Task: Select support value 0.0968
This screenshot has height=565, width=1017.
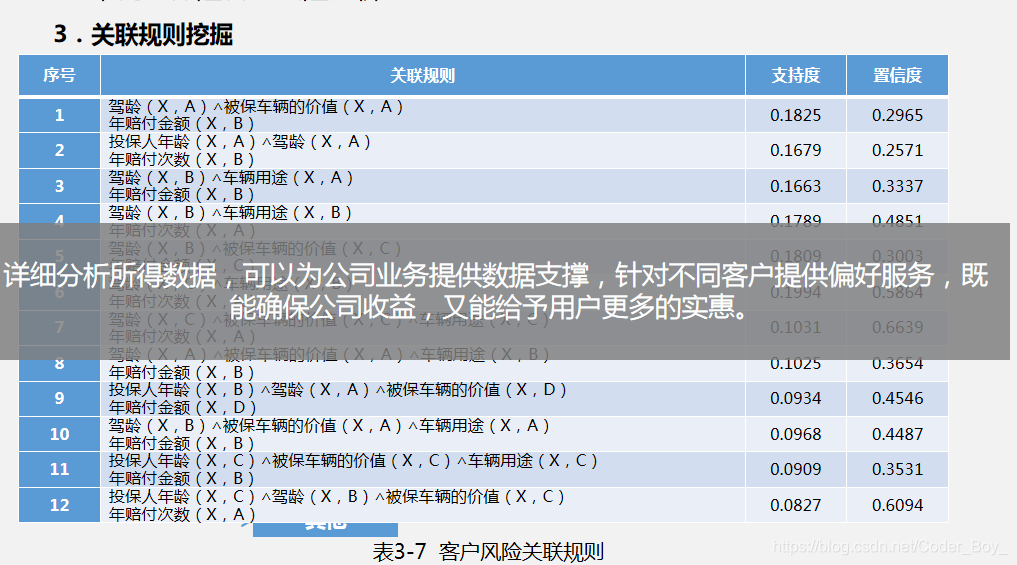Action: (x=795, y=434)
